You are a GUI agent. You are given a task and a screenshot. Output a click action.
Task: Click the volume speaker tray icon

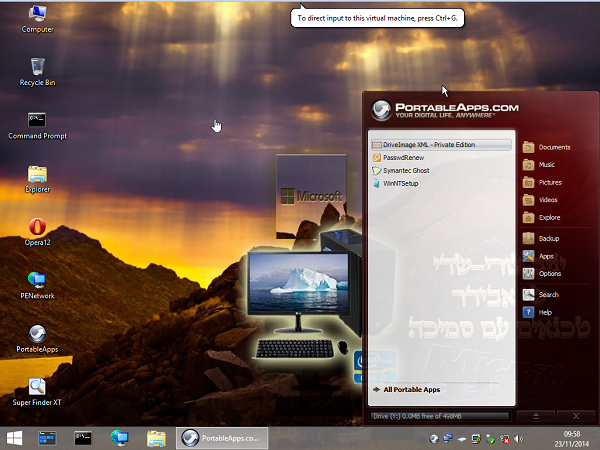coord(518,439)
